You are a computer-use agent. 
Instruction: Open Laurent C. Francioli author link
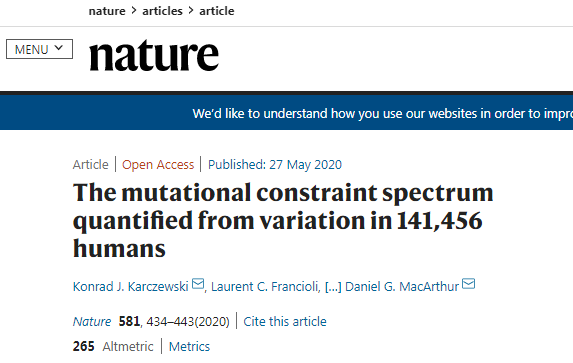click(265, 287)
